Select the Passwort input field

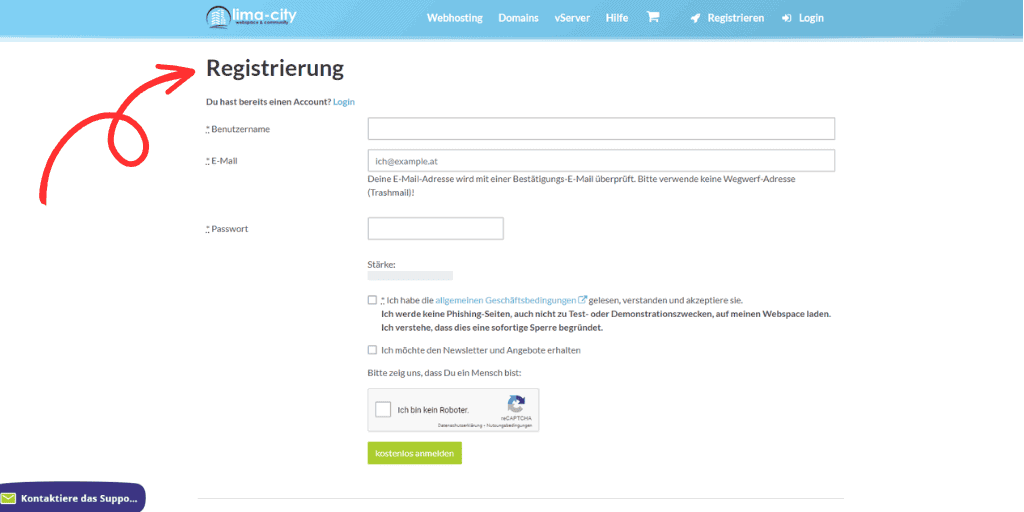pos(435,229)
